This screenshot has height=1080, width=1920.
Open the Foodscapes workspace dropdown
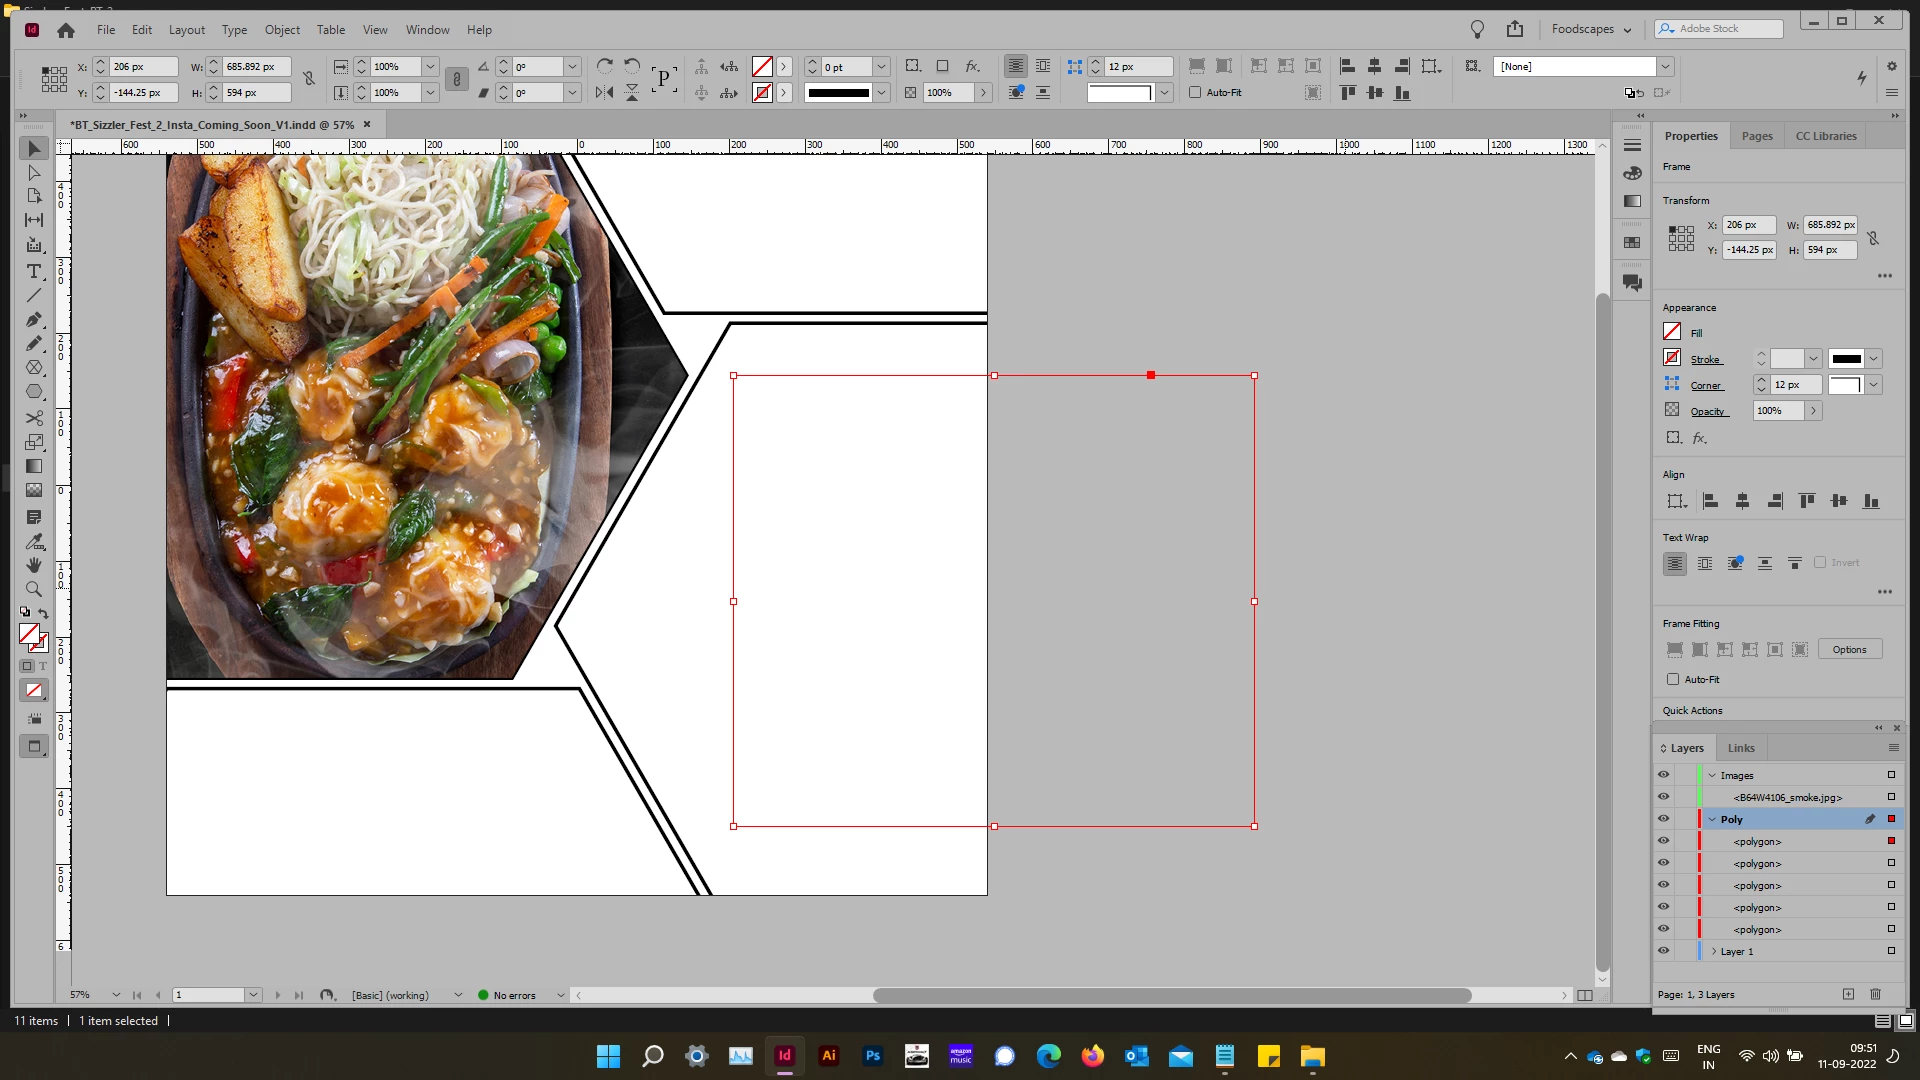coord(1591,29)
